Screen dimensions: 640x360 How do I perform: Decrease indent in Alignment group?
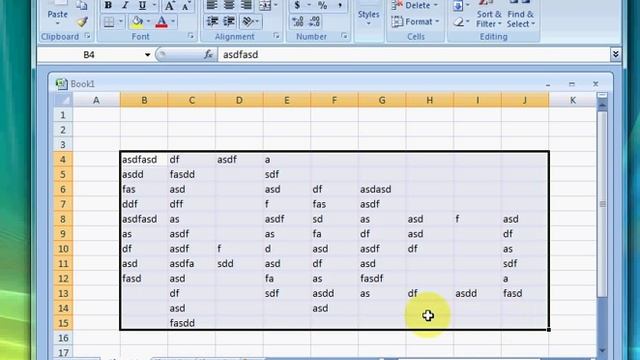tap(212, 22)
